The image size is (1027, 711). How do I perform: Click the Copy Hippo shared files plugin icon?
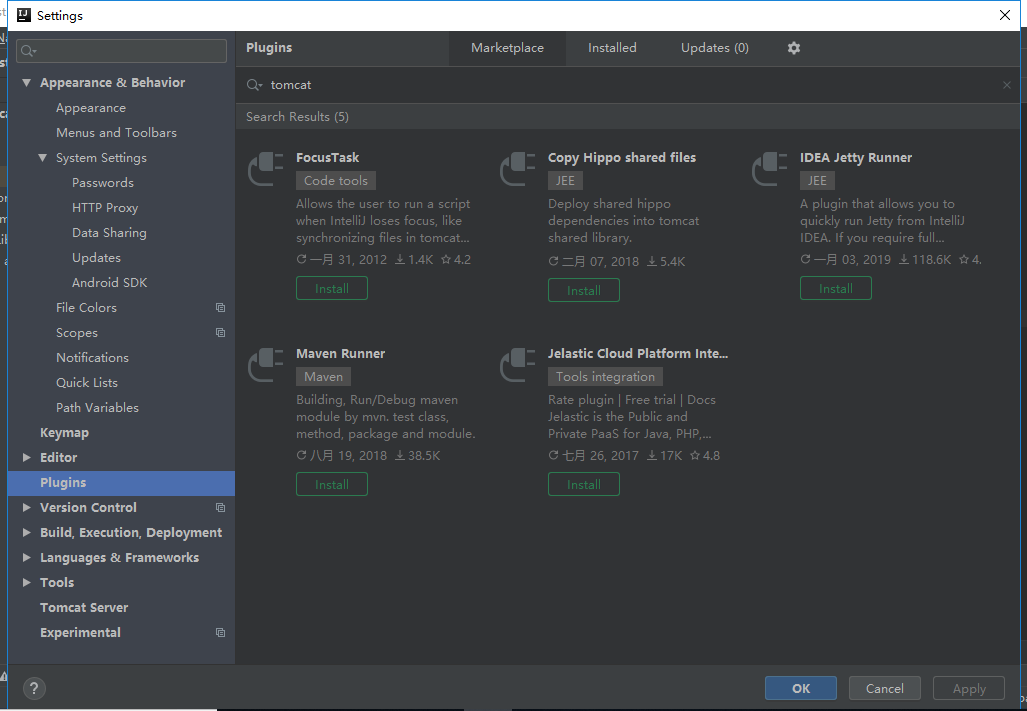[x=517, y=168]
